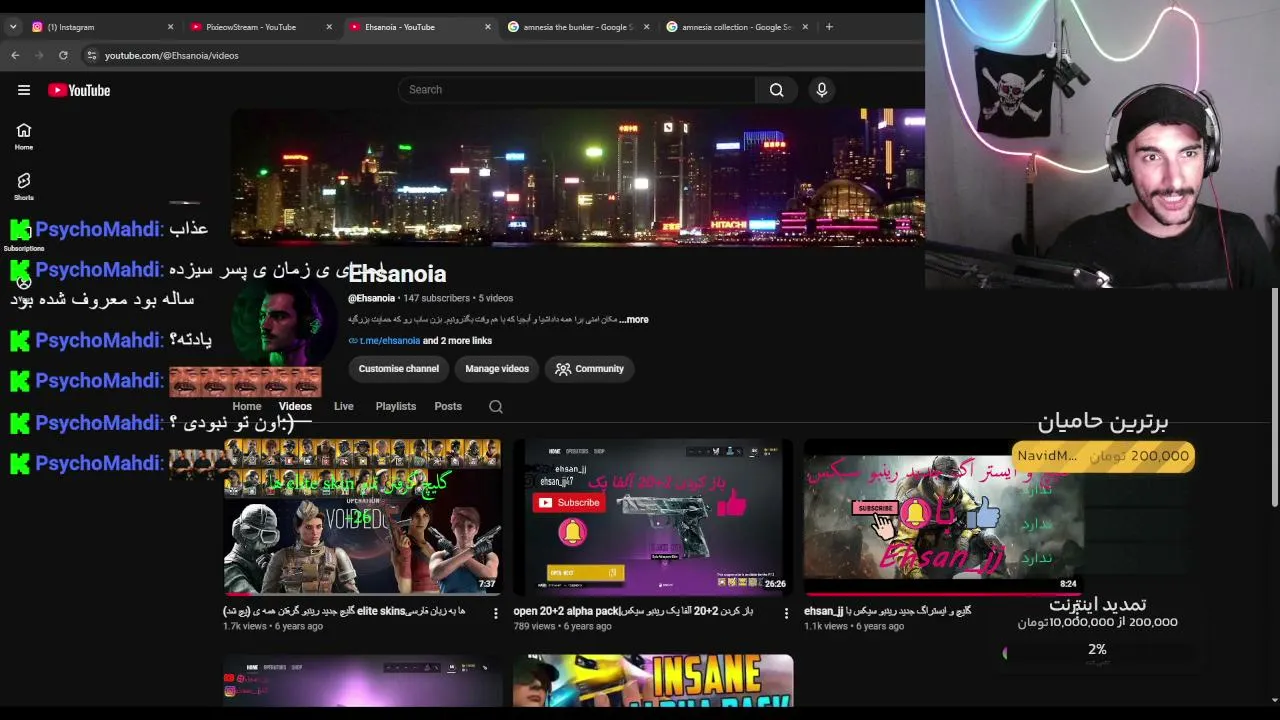
Task: Click the '5 videos' count text
Action: [x=495, y=298]
